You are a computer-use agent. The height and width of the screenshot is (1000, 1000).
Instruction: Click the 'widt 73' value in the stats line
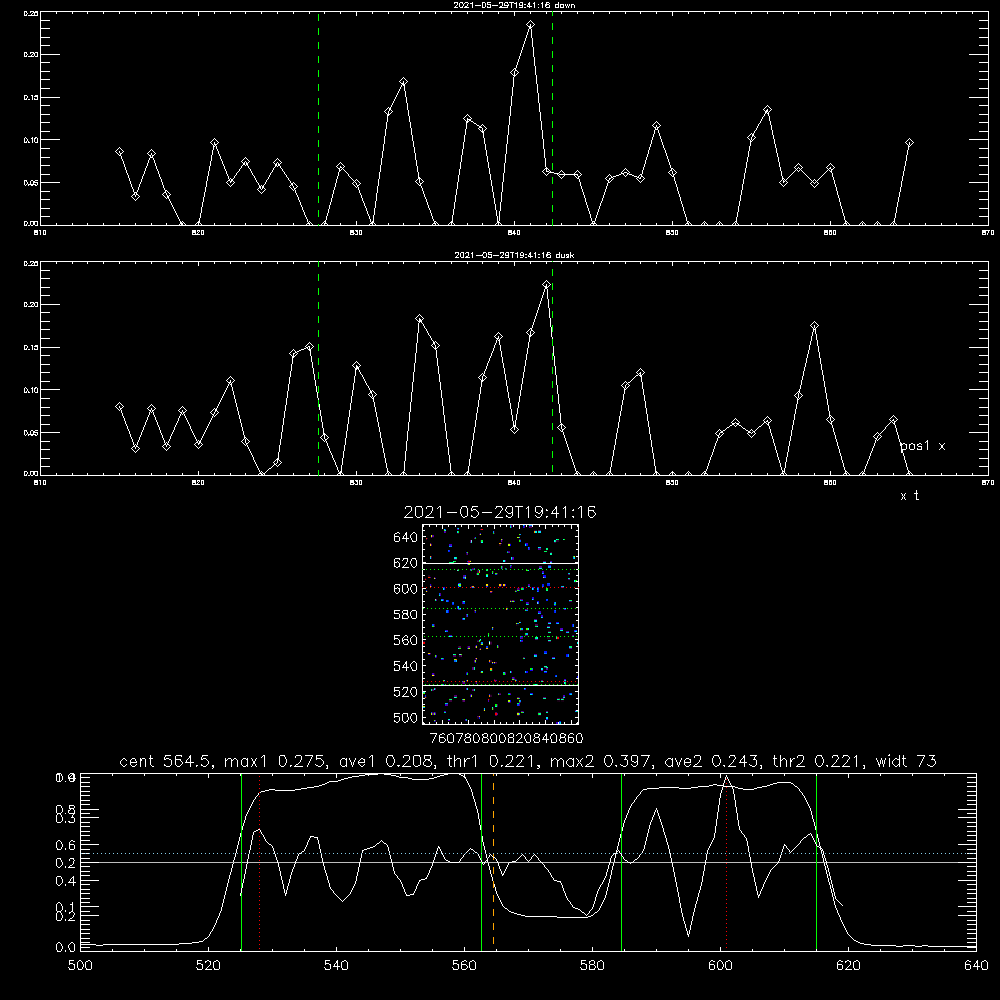pyautogui.click(x=906, y=761)
